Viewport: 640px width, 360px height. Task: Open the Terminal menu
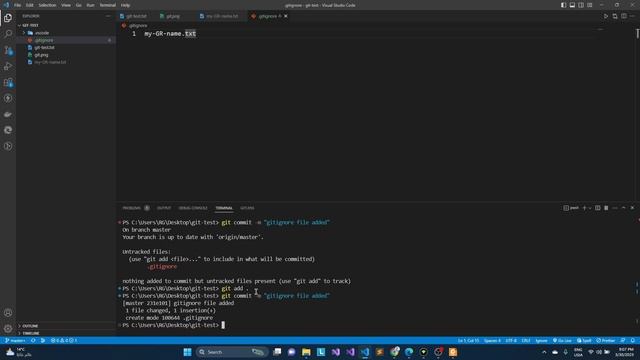pos(108,5)
